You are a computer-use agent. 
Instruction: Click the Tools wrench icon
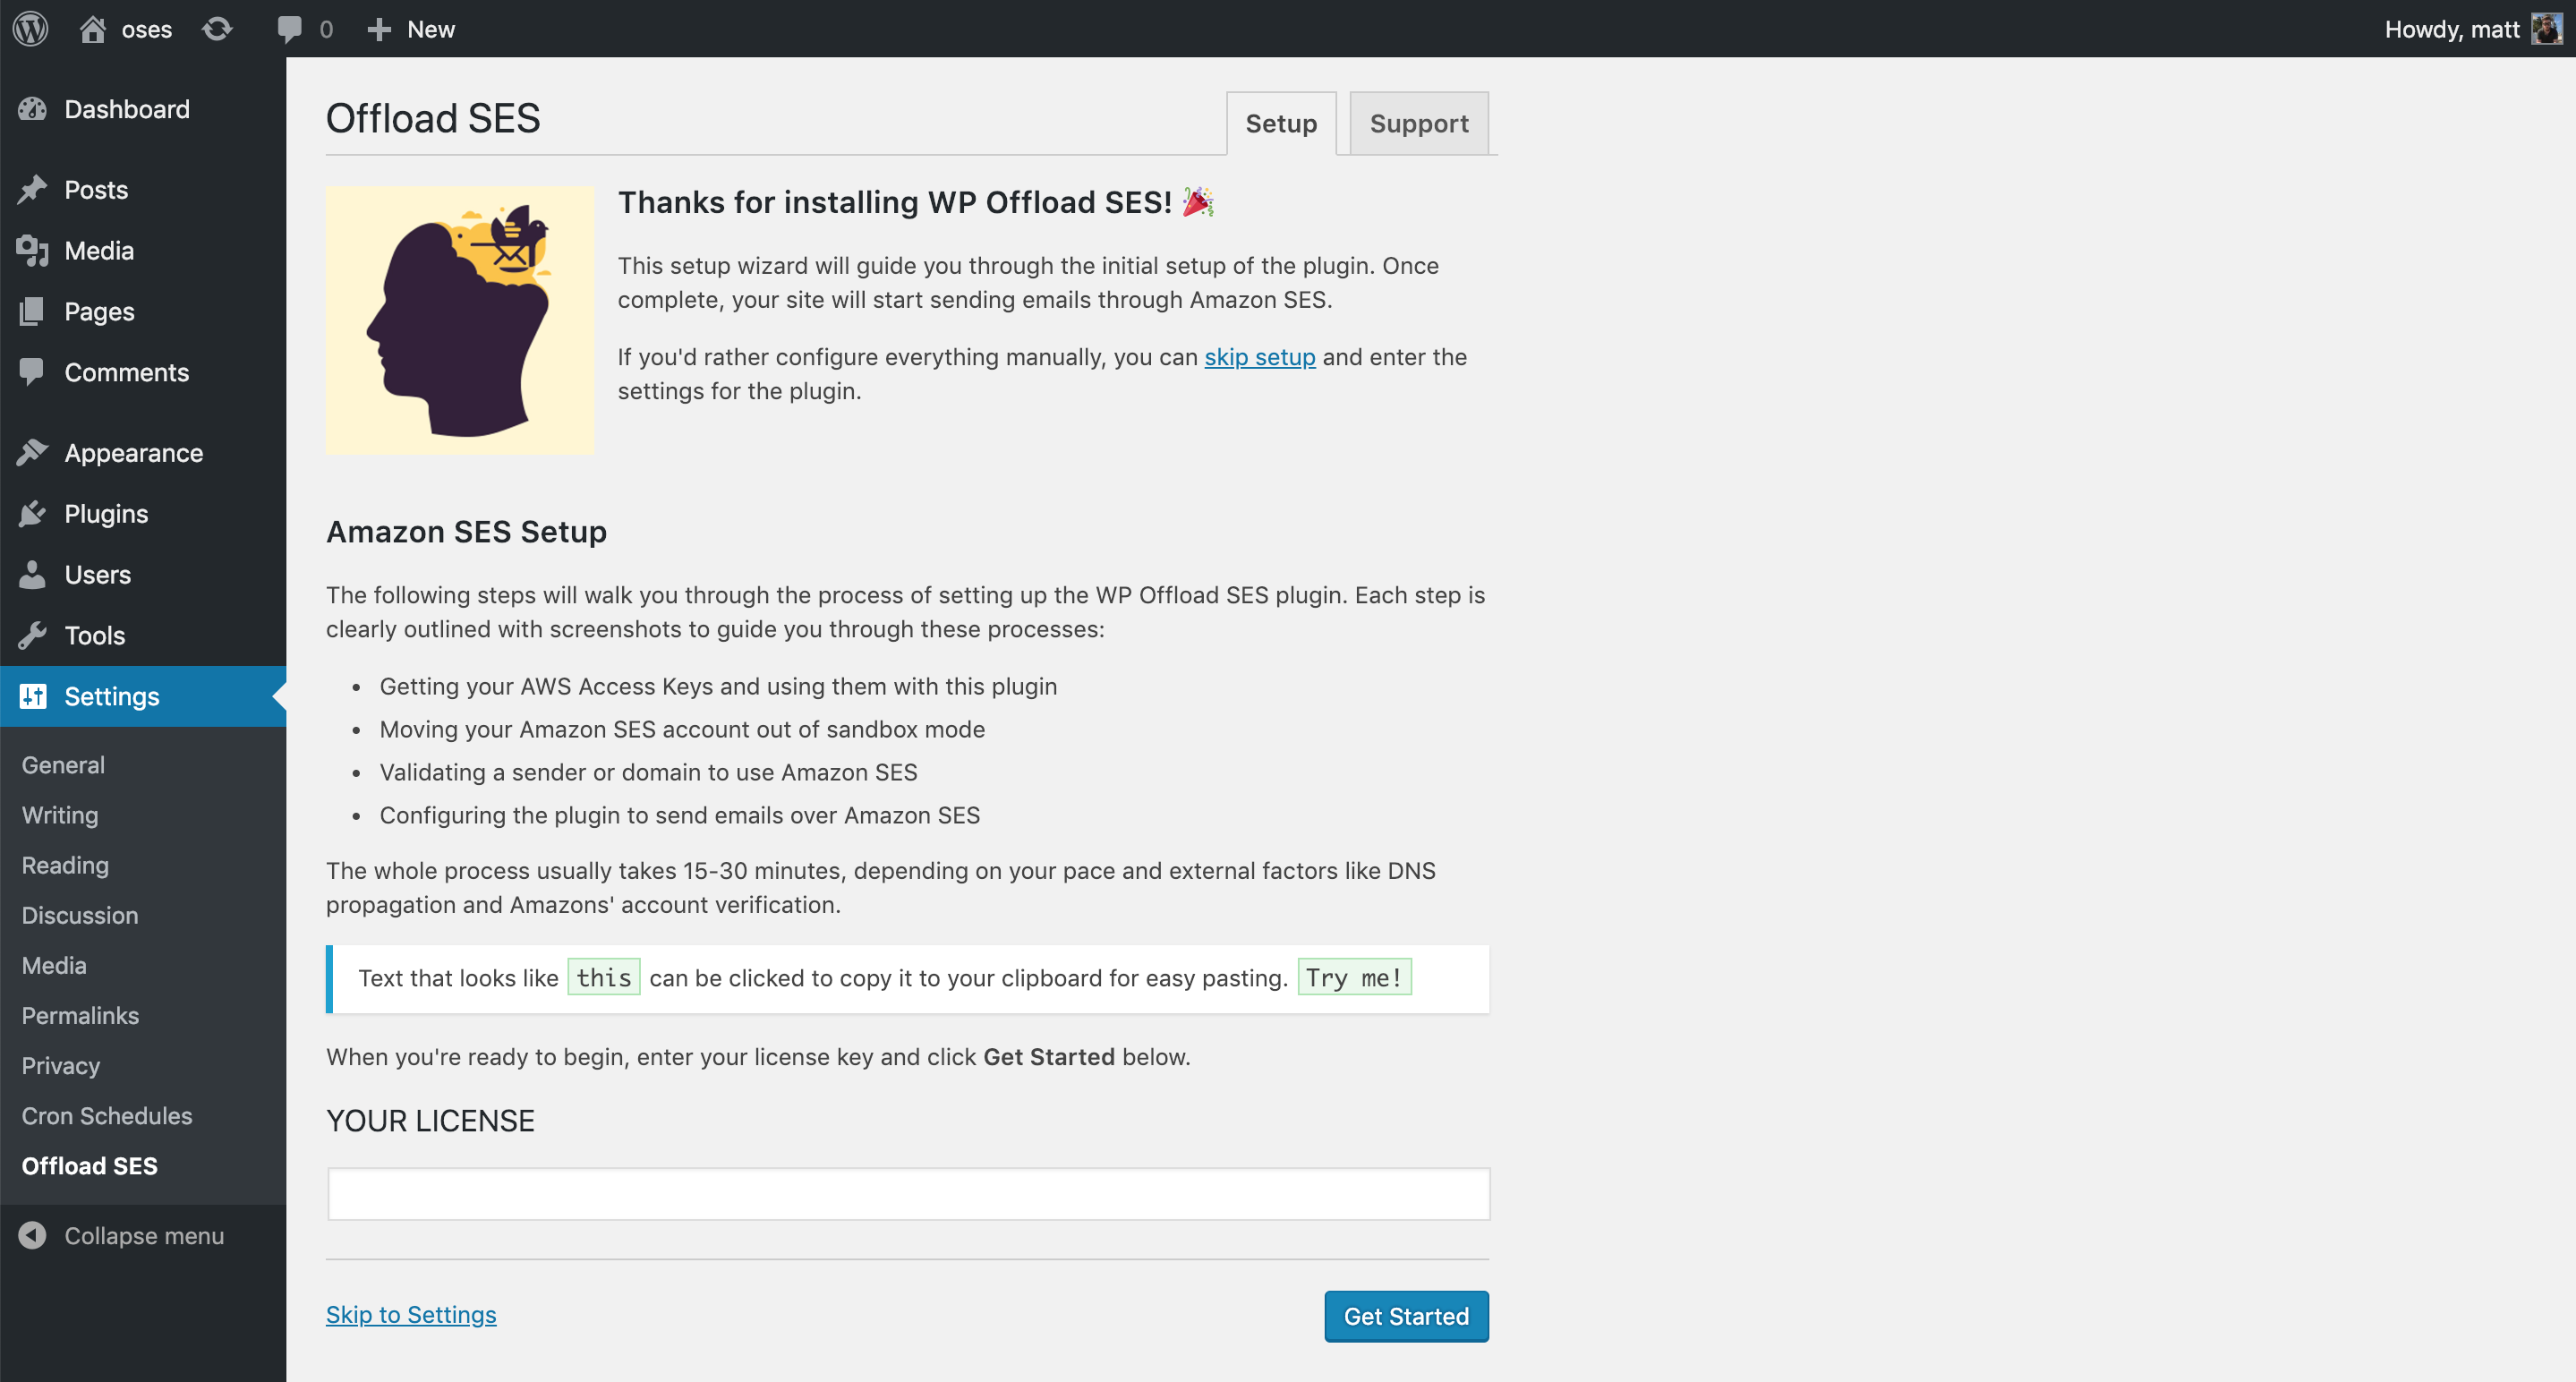pos(32,635)
